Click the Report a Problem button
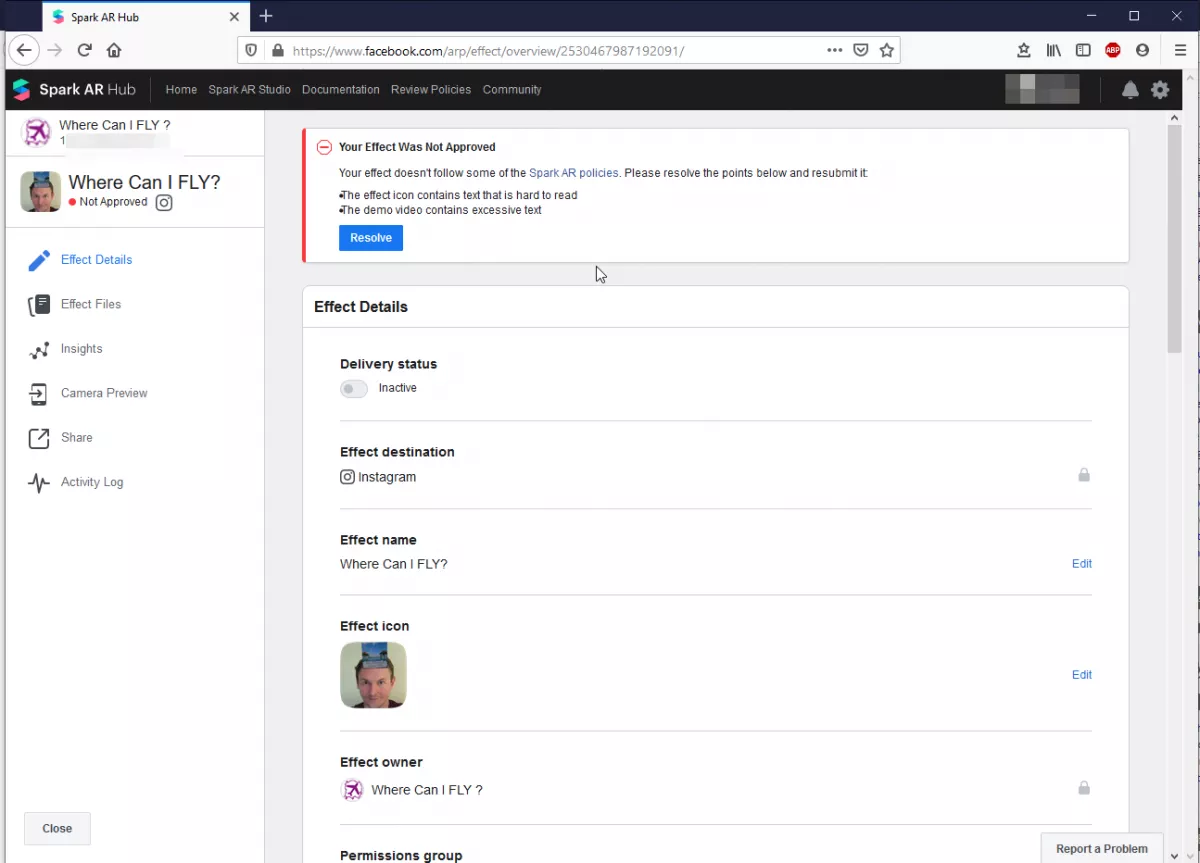 coord(1102,849)
